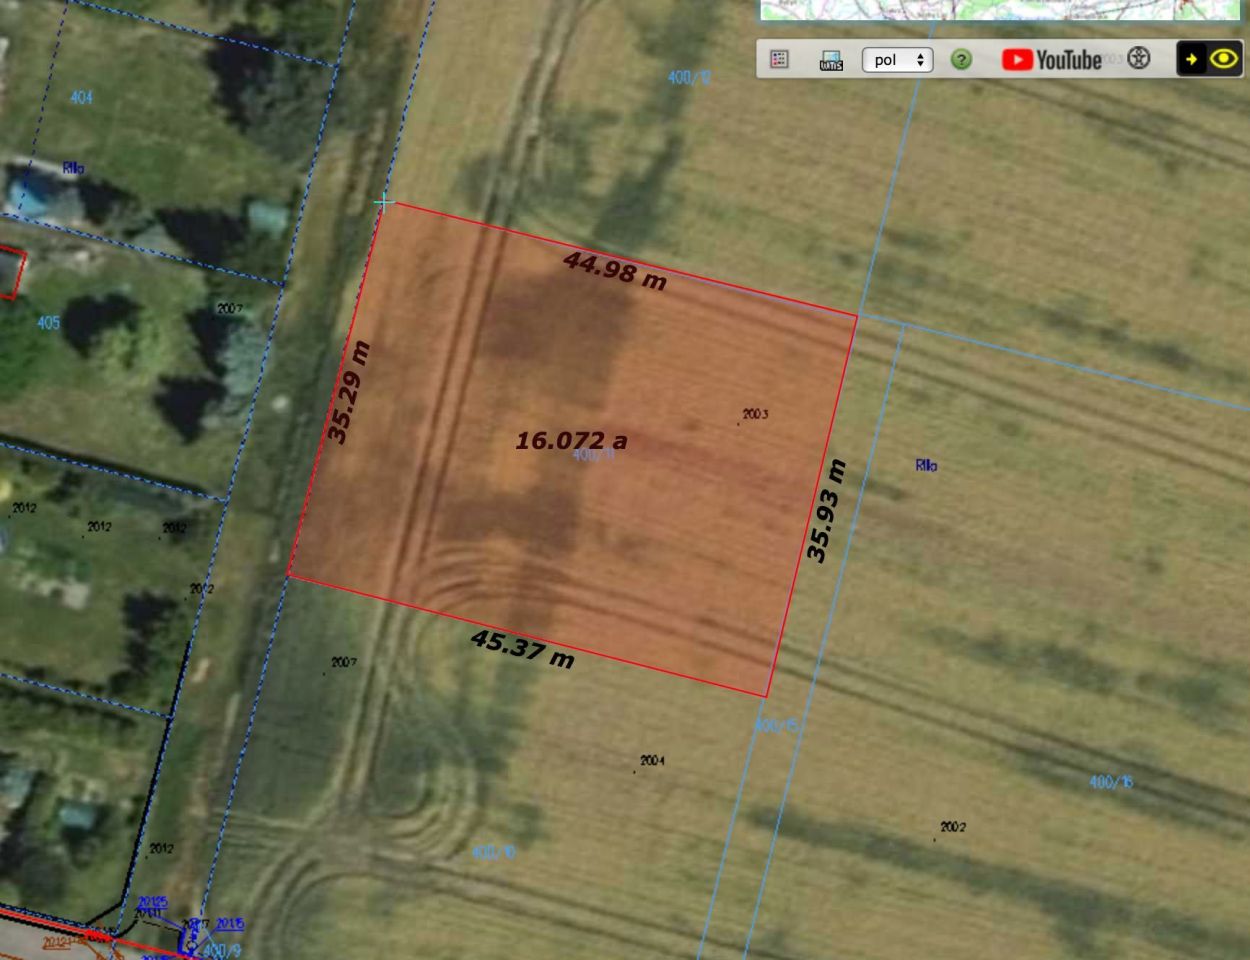Select parcel label 400/16

click(1111, 782)
